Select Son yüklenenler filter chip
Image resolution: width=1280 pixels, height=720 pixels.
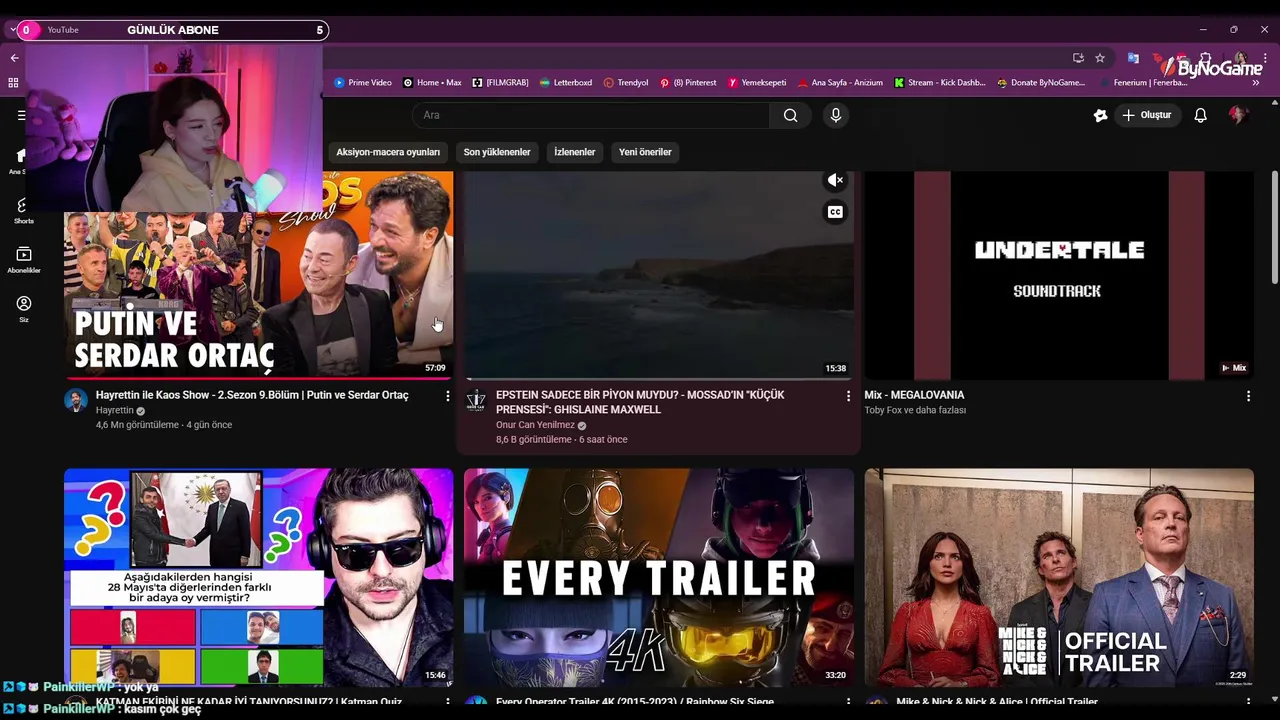click(x=497, y=152)
